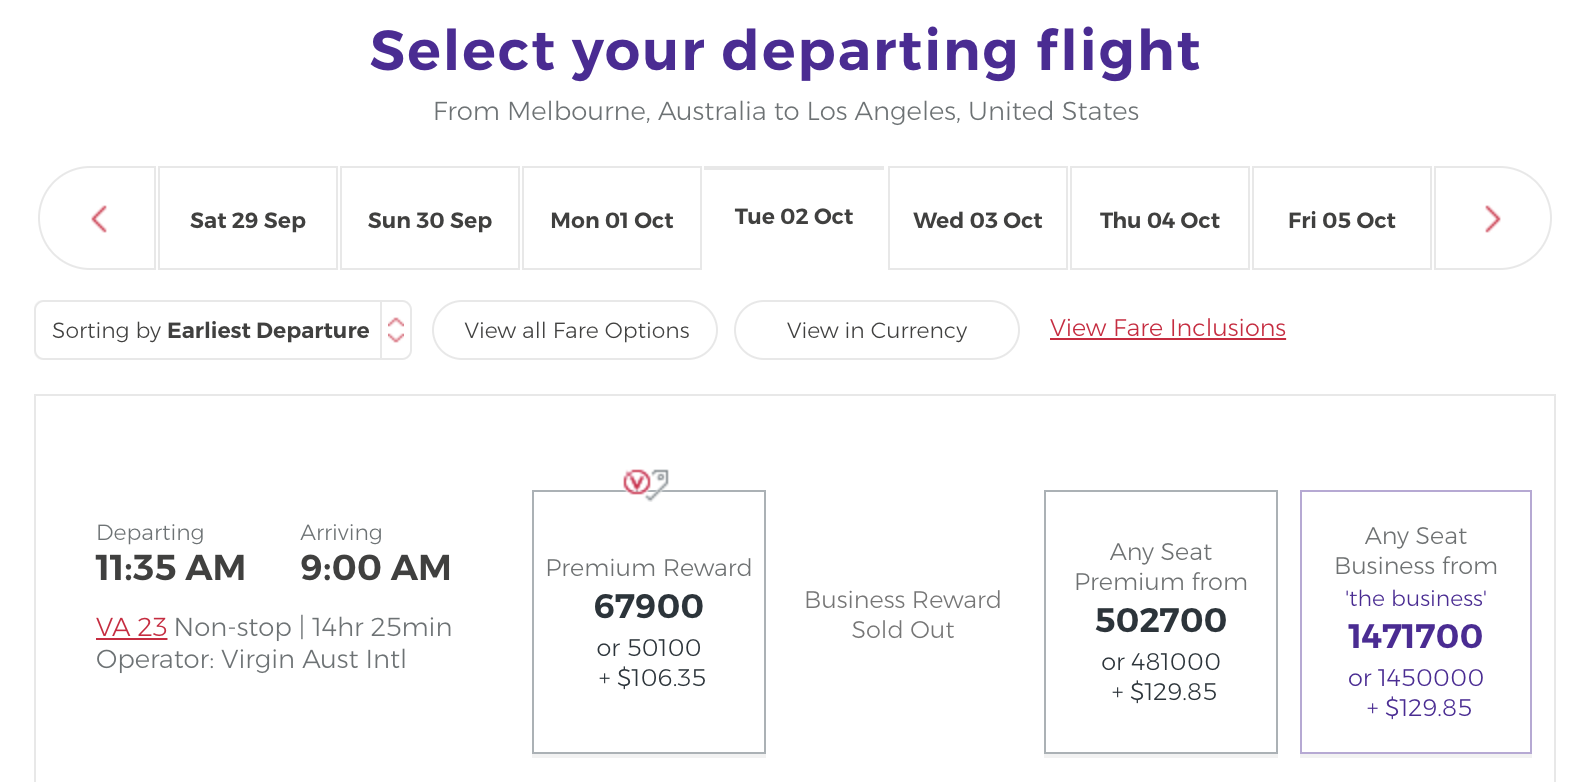The image size is (1586, 782).
Task: Choose Any Seat Business 1471700 fare
Action: tap(1416, 622)
